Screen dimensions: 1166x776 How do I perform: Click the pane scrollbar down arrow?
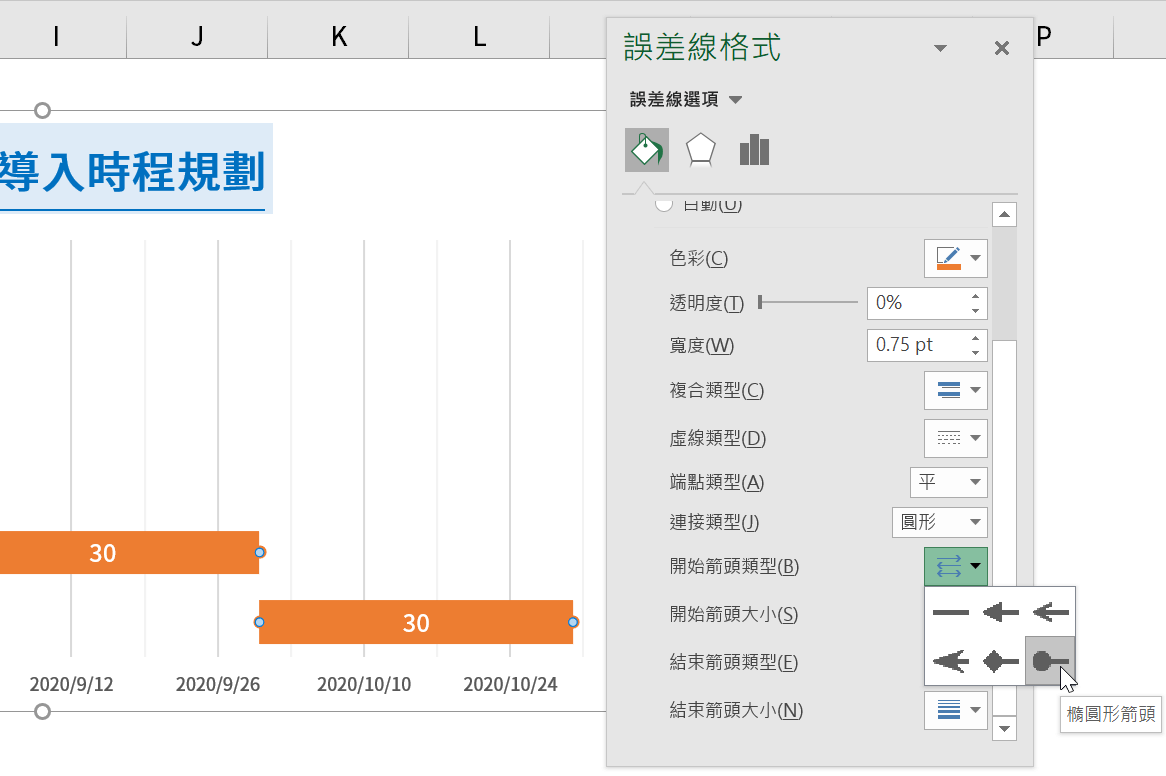(1004, 728)
